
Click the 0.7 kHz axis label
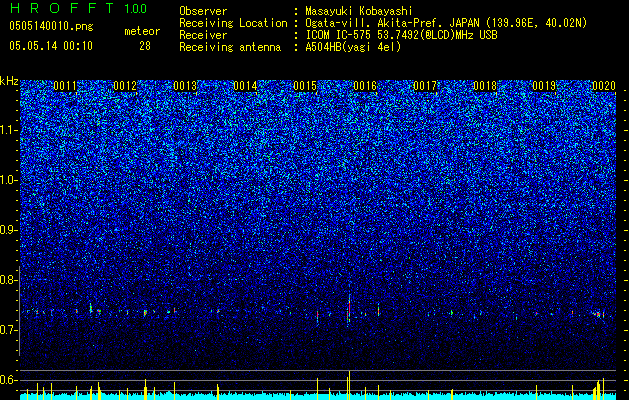pos(7,330)
